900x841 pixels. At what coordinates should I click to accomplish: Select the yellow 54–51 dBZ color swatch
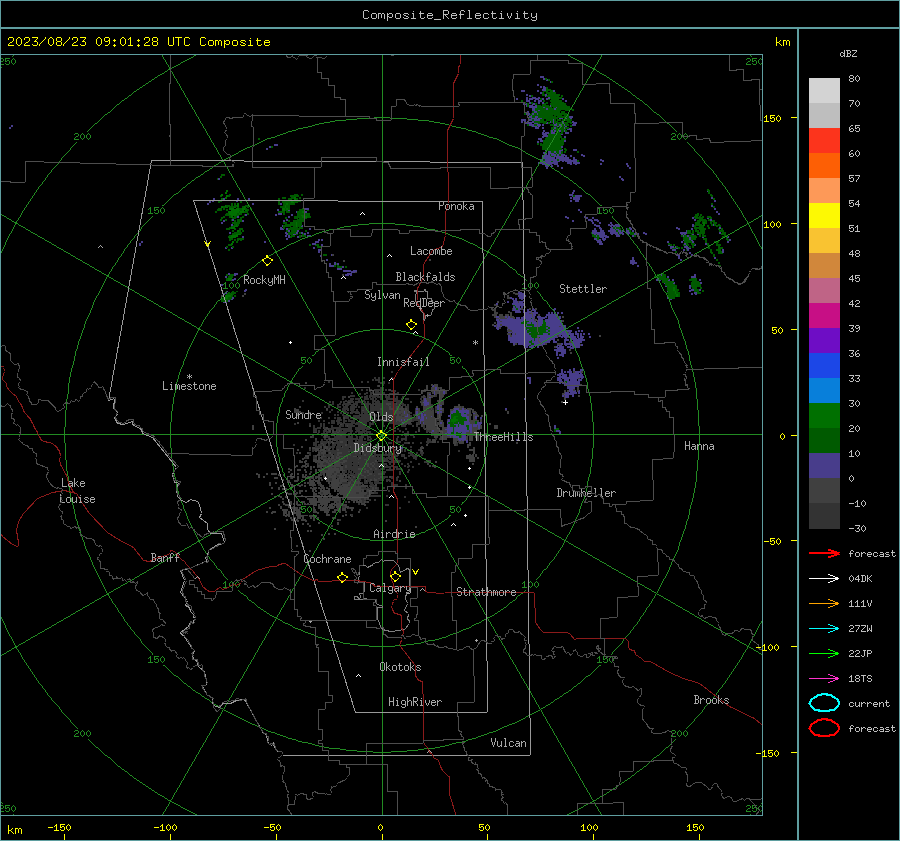(824, 216)
